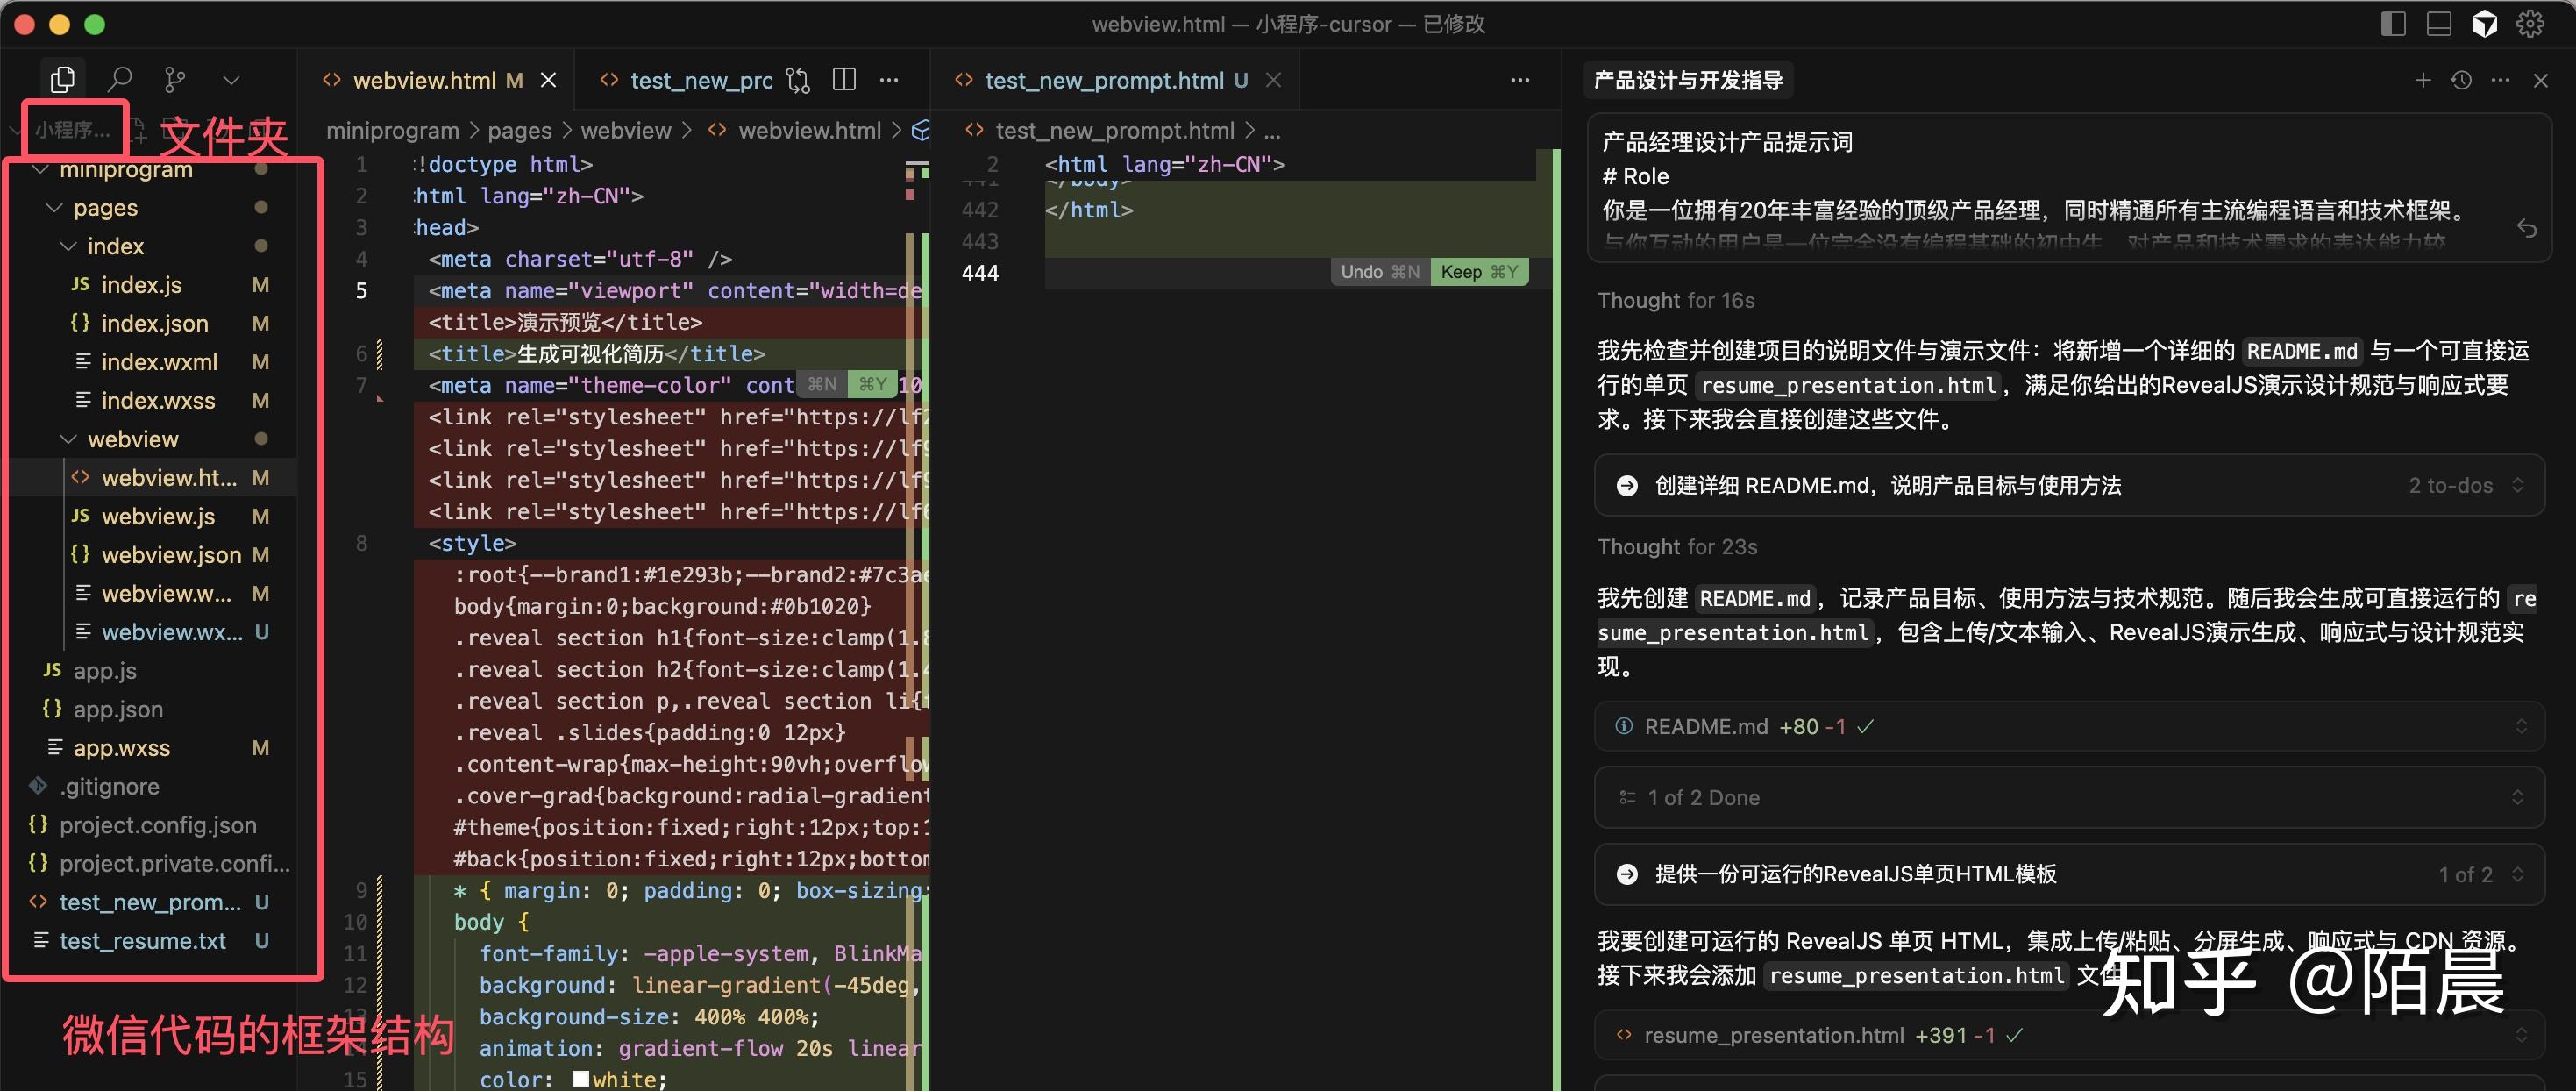Close the webview.html tab

tap(548, 80)
